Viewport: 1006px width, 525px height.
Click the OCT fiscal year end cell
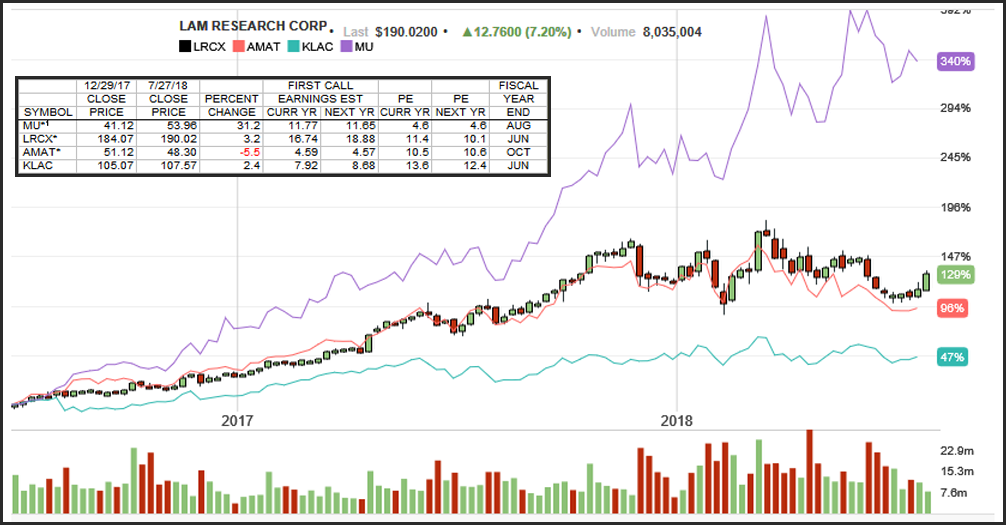point(518,152)
